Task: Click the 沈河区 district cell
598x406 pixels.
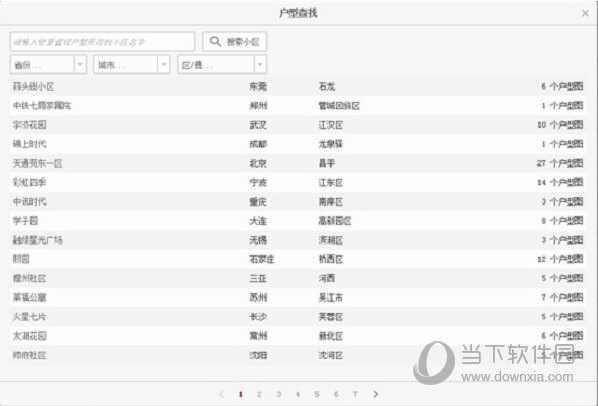Action: pyautogui.click(x=331, y=355)
